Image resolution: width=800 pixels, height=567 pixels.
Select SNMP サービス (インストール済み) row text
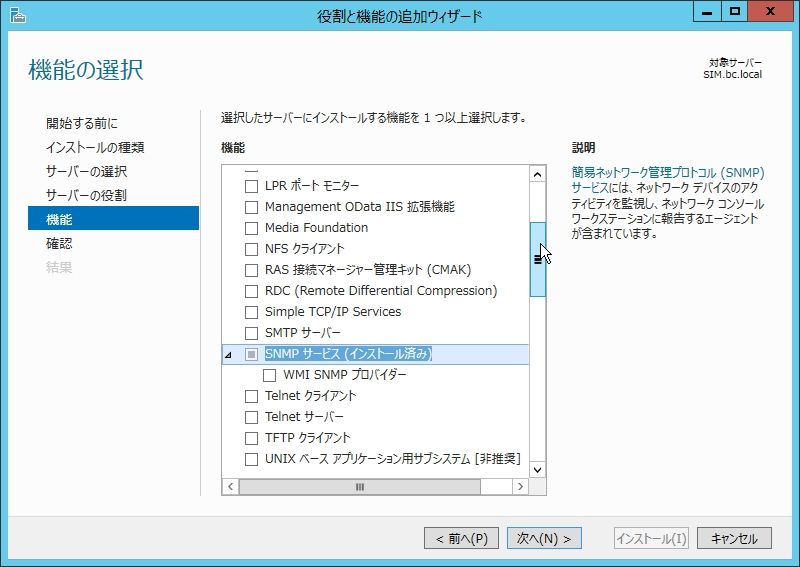[348, 354]
